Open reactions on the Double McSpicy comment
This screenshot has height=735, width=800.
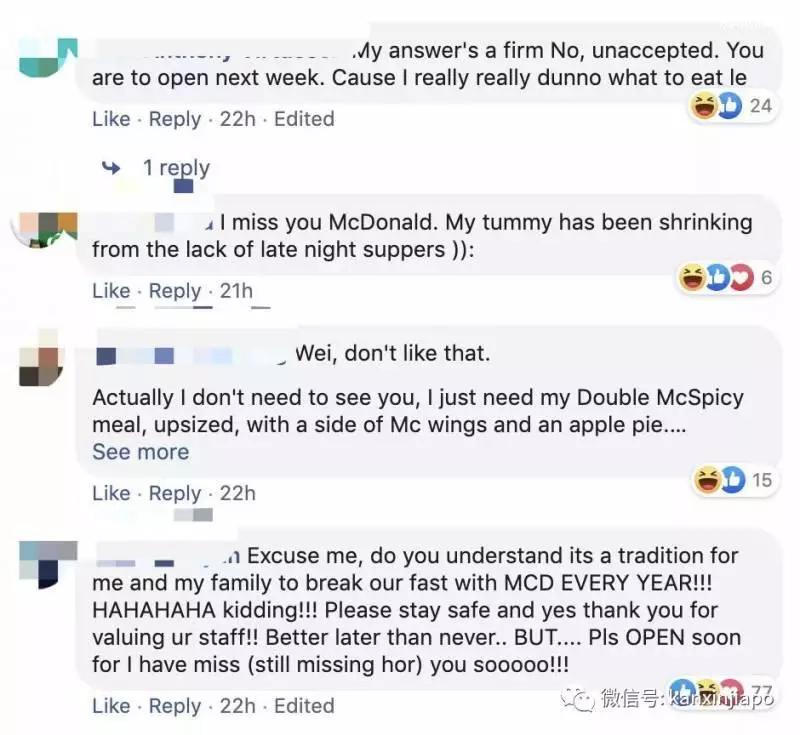[732, 480]
